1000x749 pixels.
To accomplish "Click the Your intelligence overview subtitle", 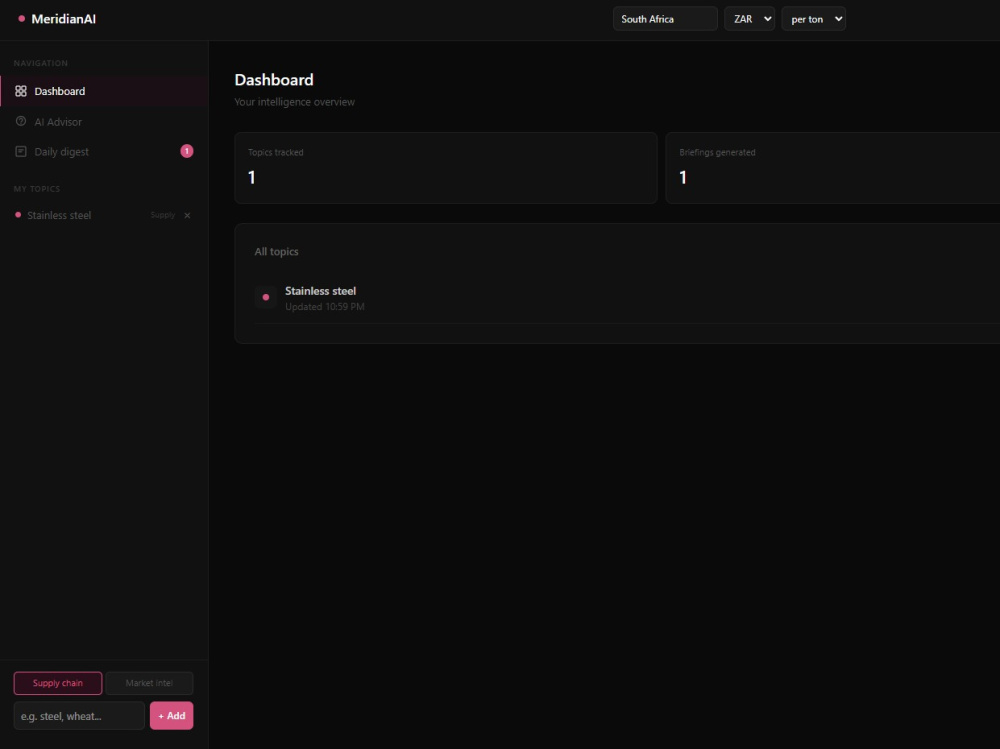I will click(x=295, y=102).
